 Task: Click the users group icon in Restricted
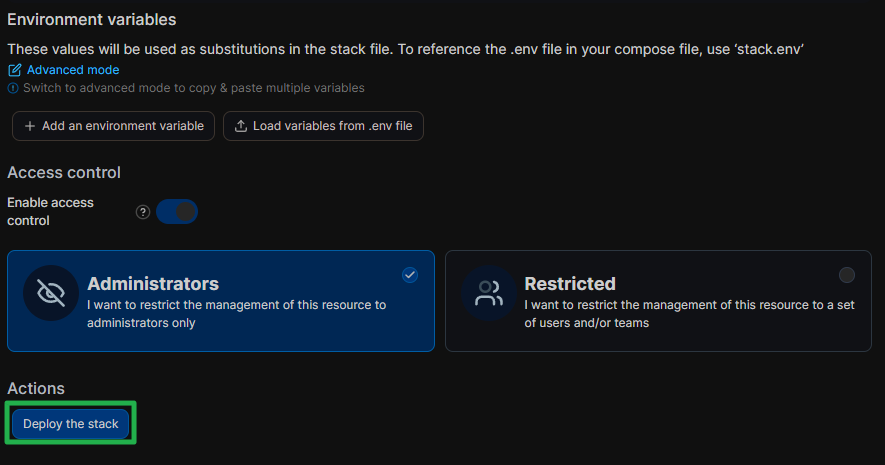coord(489,292)
